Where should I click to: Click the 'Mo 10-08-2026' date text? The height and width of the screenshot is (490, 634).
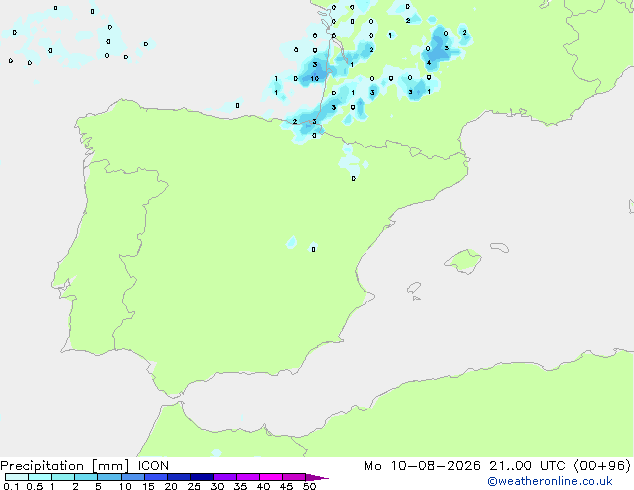(x=422, y=466)
